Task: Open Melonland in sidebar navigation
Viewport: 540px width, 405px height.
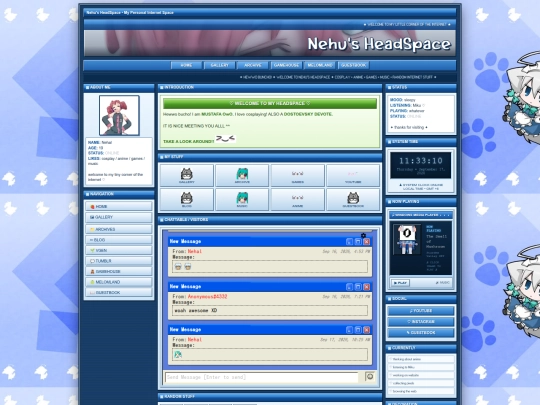Action: point(119,282)
